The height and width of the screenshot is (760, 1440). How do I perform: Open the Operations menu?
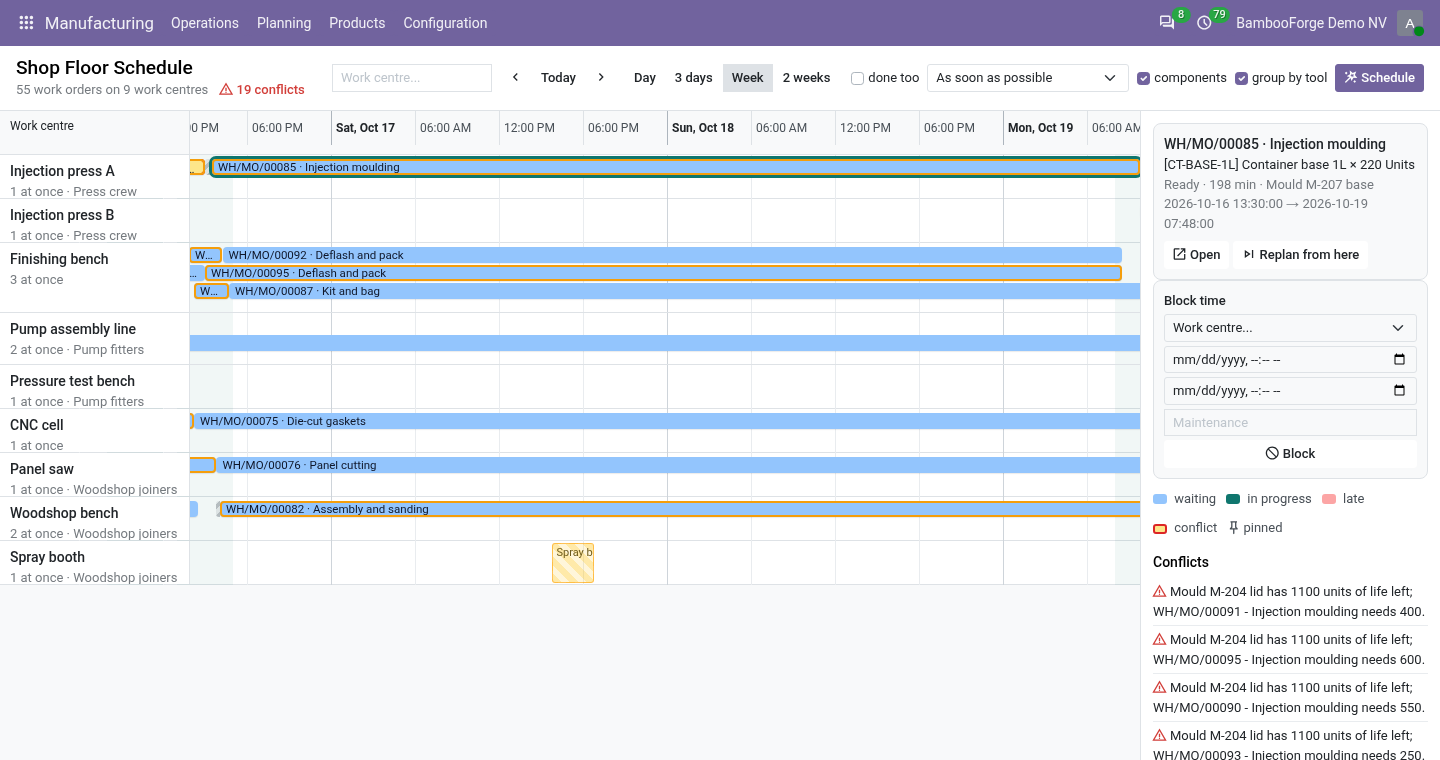[205, 23]
